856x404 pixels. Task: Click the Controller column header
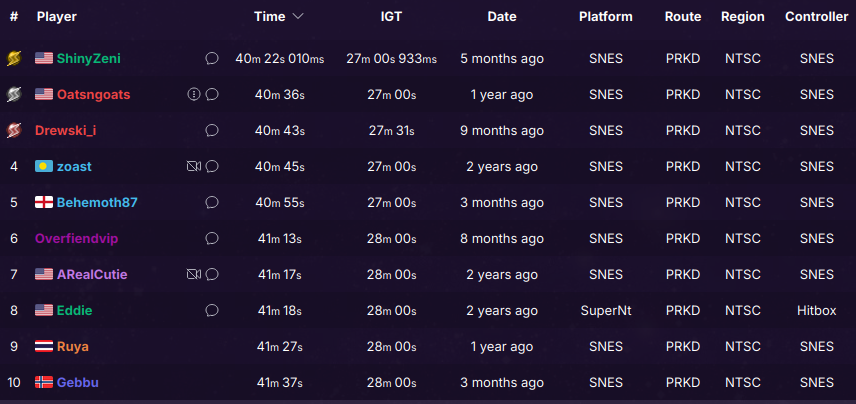(x=816, y=17)
